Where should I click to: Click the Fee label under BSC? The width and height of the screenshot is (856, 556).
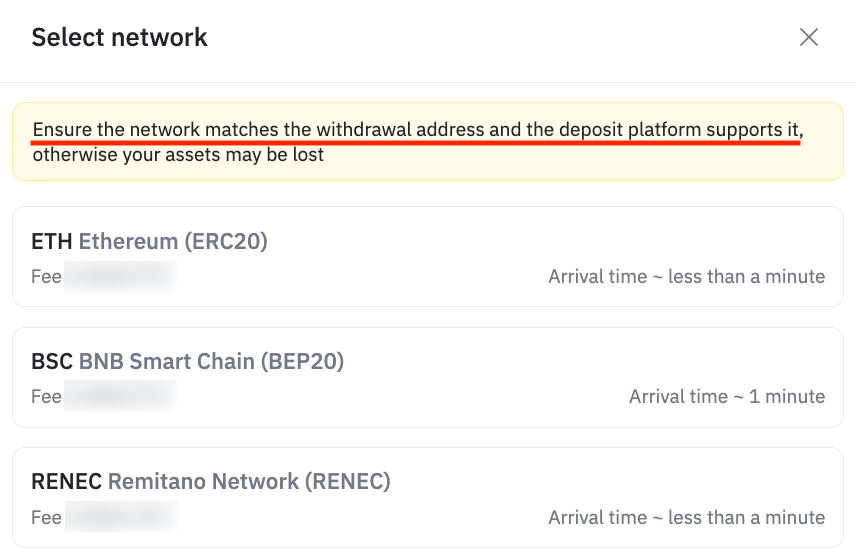(x=46, y=396)
